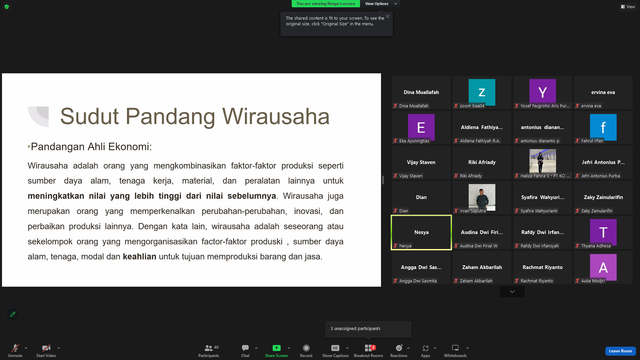640x360 pixels.
Task: Toggle Unmute microphone
Action: [15, 350]
